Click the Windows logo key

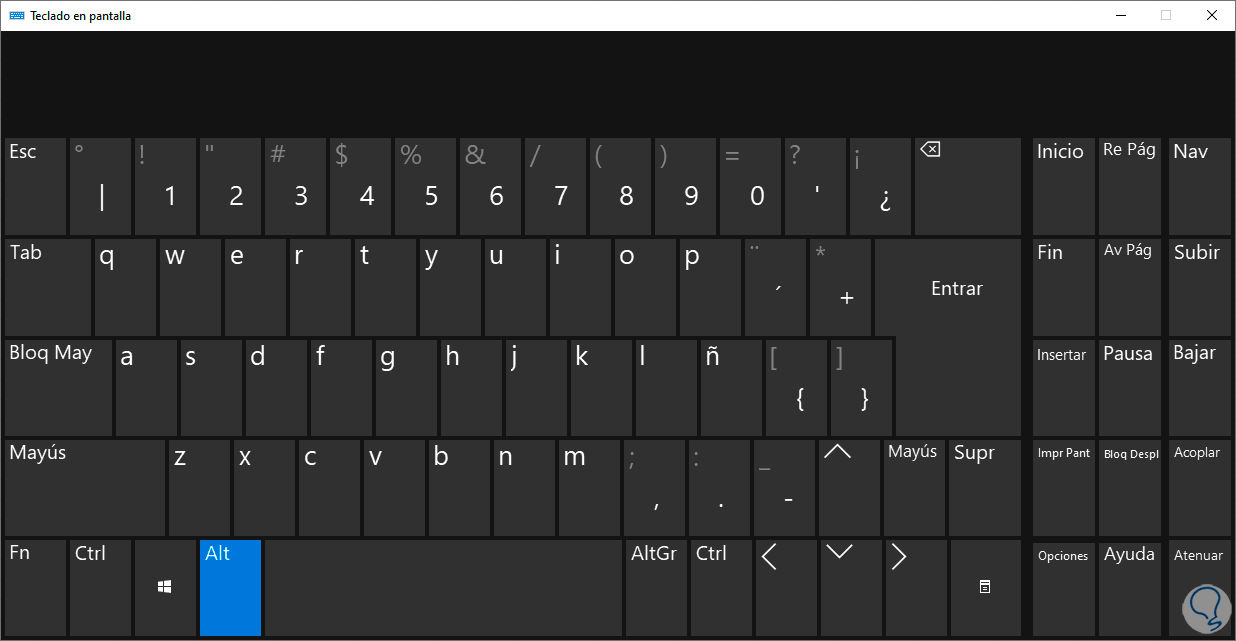165,587
